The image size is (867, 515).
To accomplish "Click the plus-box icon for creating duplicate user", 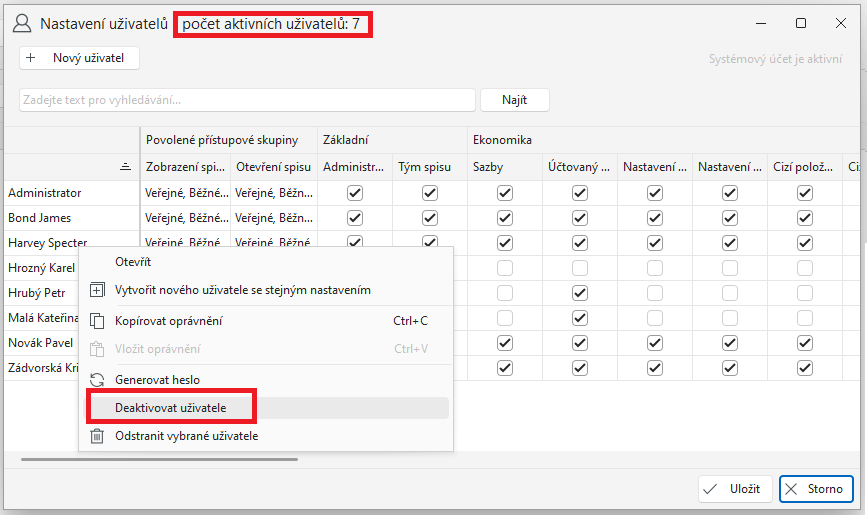I will [97, 290].
